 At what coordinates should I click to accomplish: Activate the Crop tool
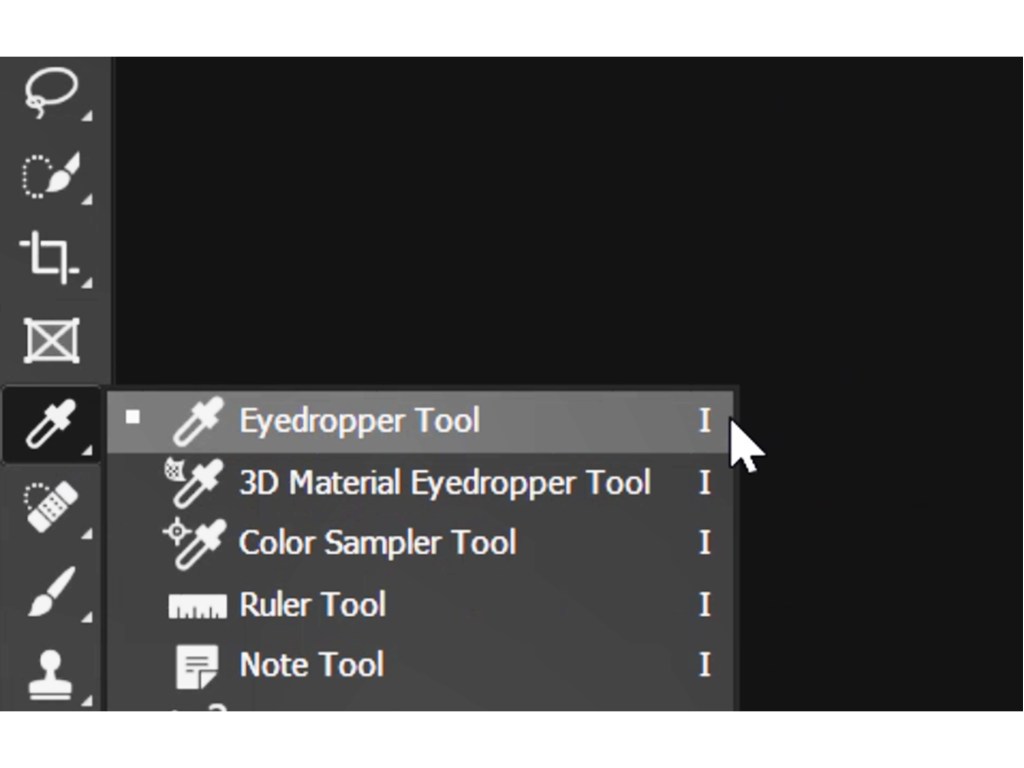(x=50, y=257)
